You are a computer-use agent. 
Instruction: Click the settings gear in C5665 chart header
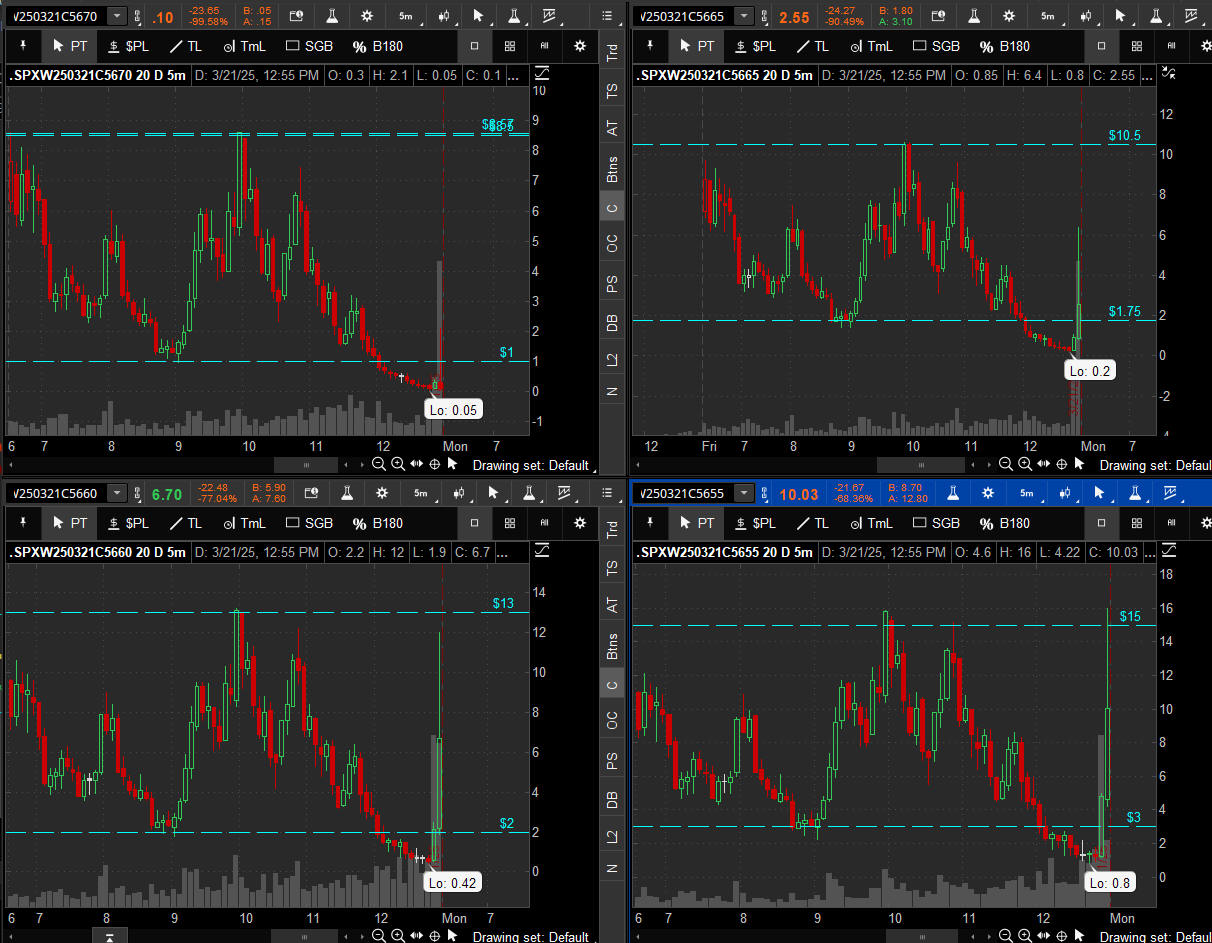click(1009, 16)
